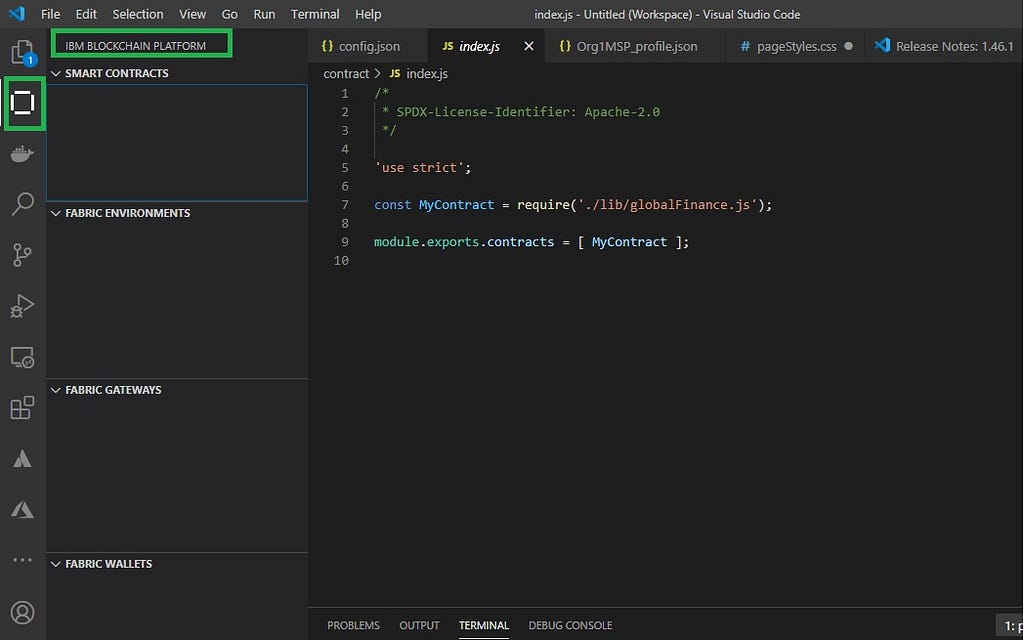The image size is (1024, 640).
Task: Open the Docker view with the whale icon
Action: tap(22, 154)
